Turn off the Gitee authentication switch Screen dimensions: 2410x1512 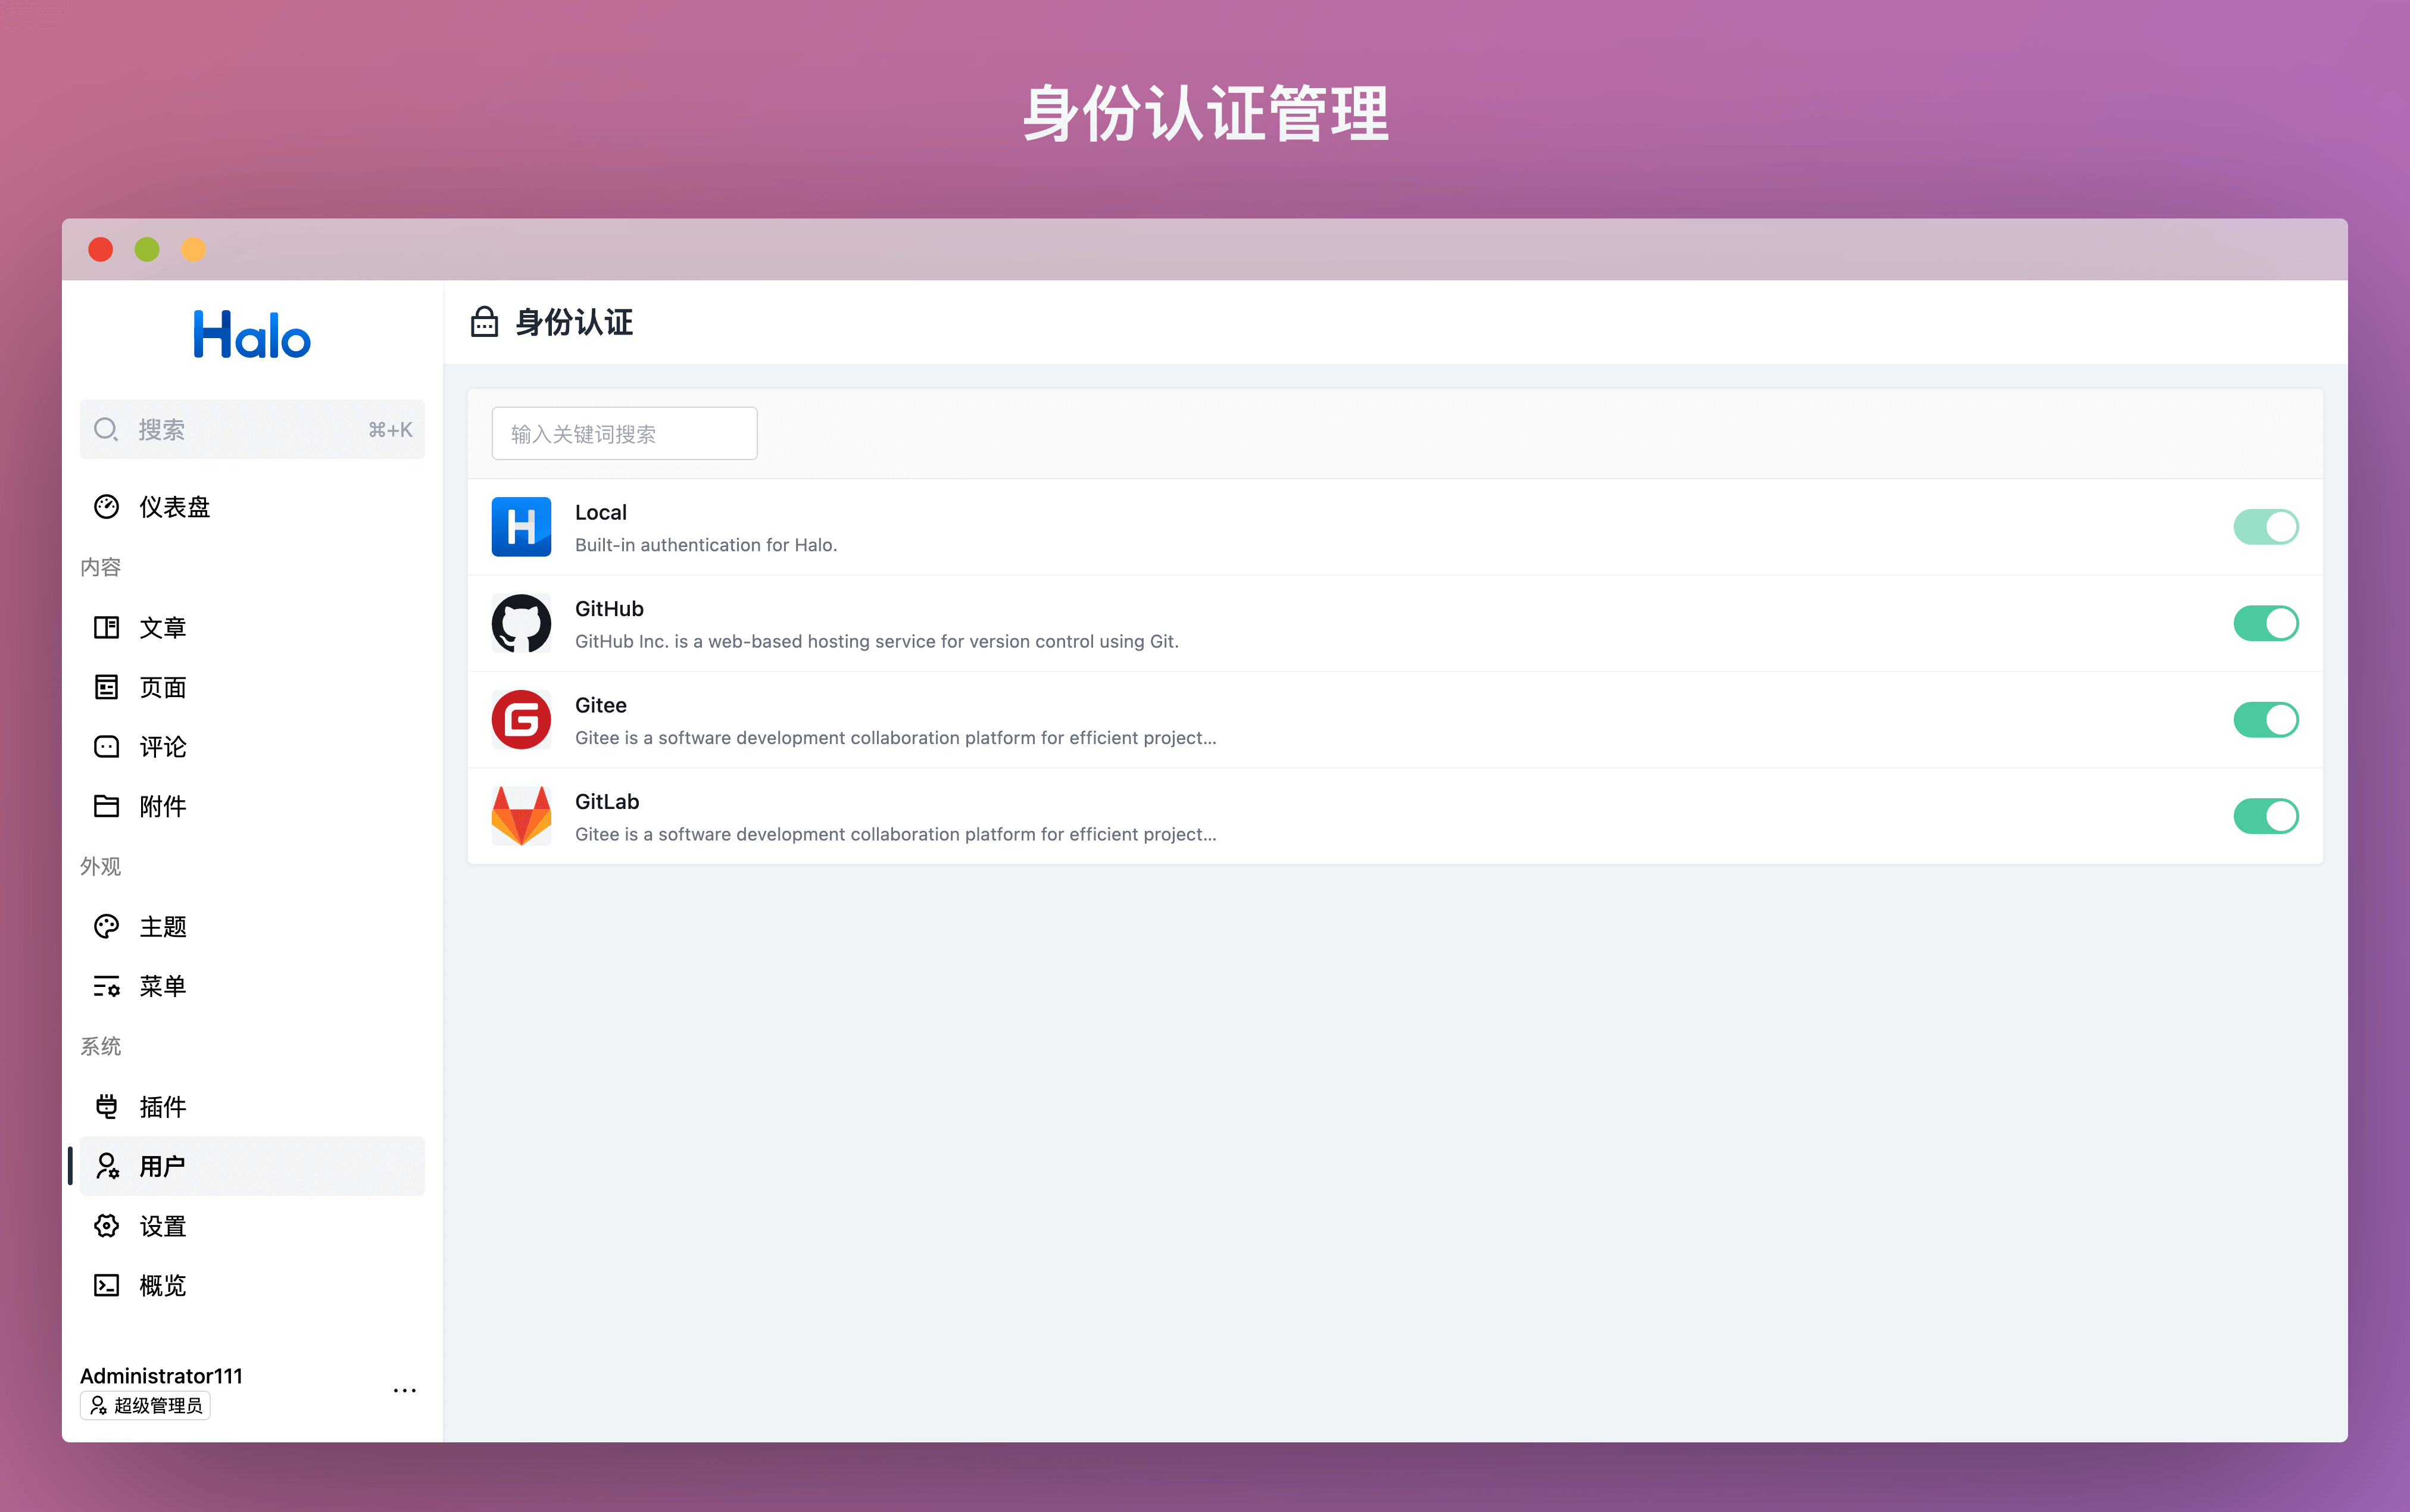click(x=2265, y=720)
